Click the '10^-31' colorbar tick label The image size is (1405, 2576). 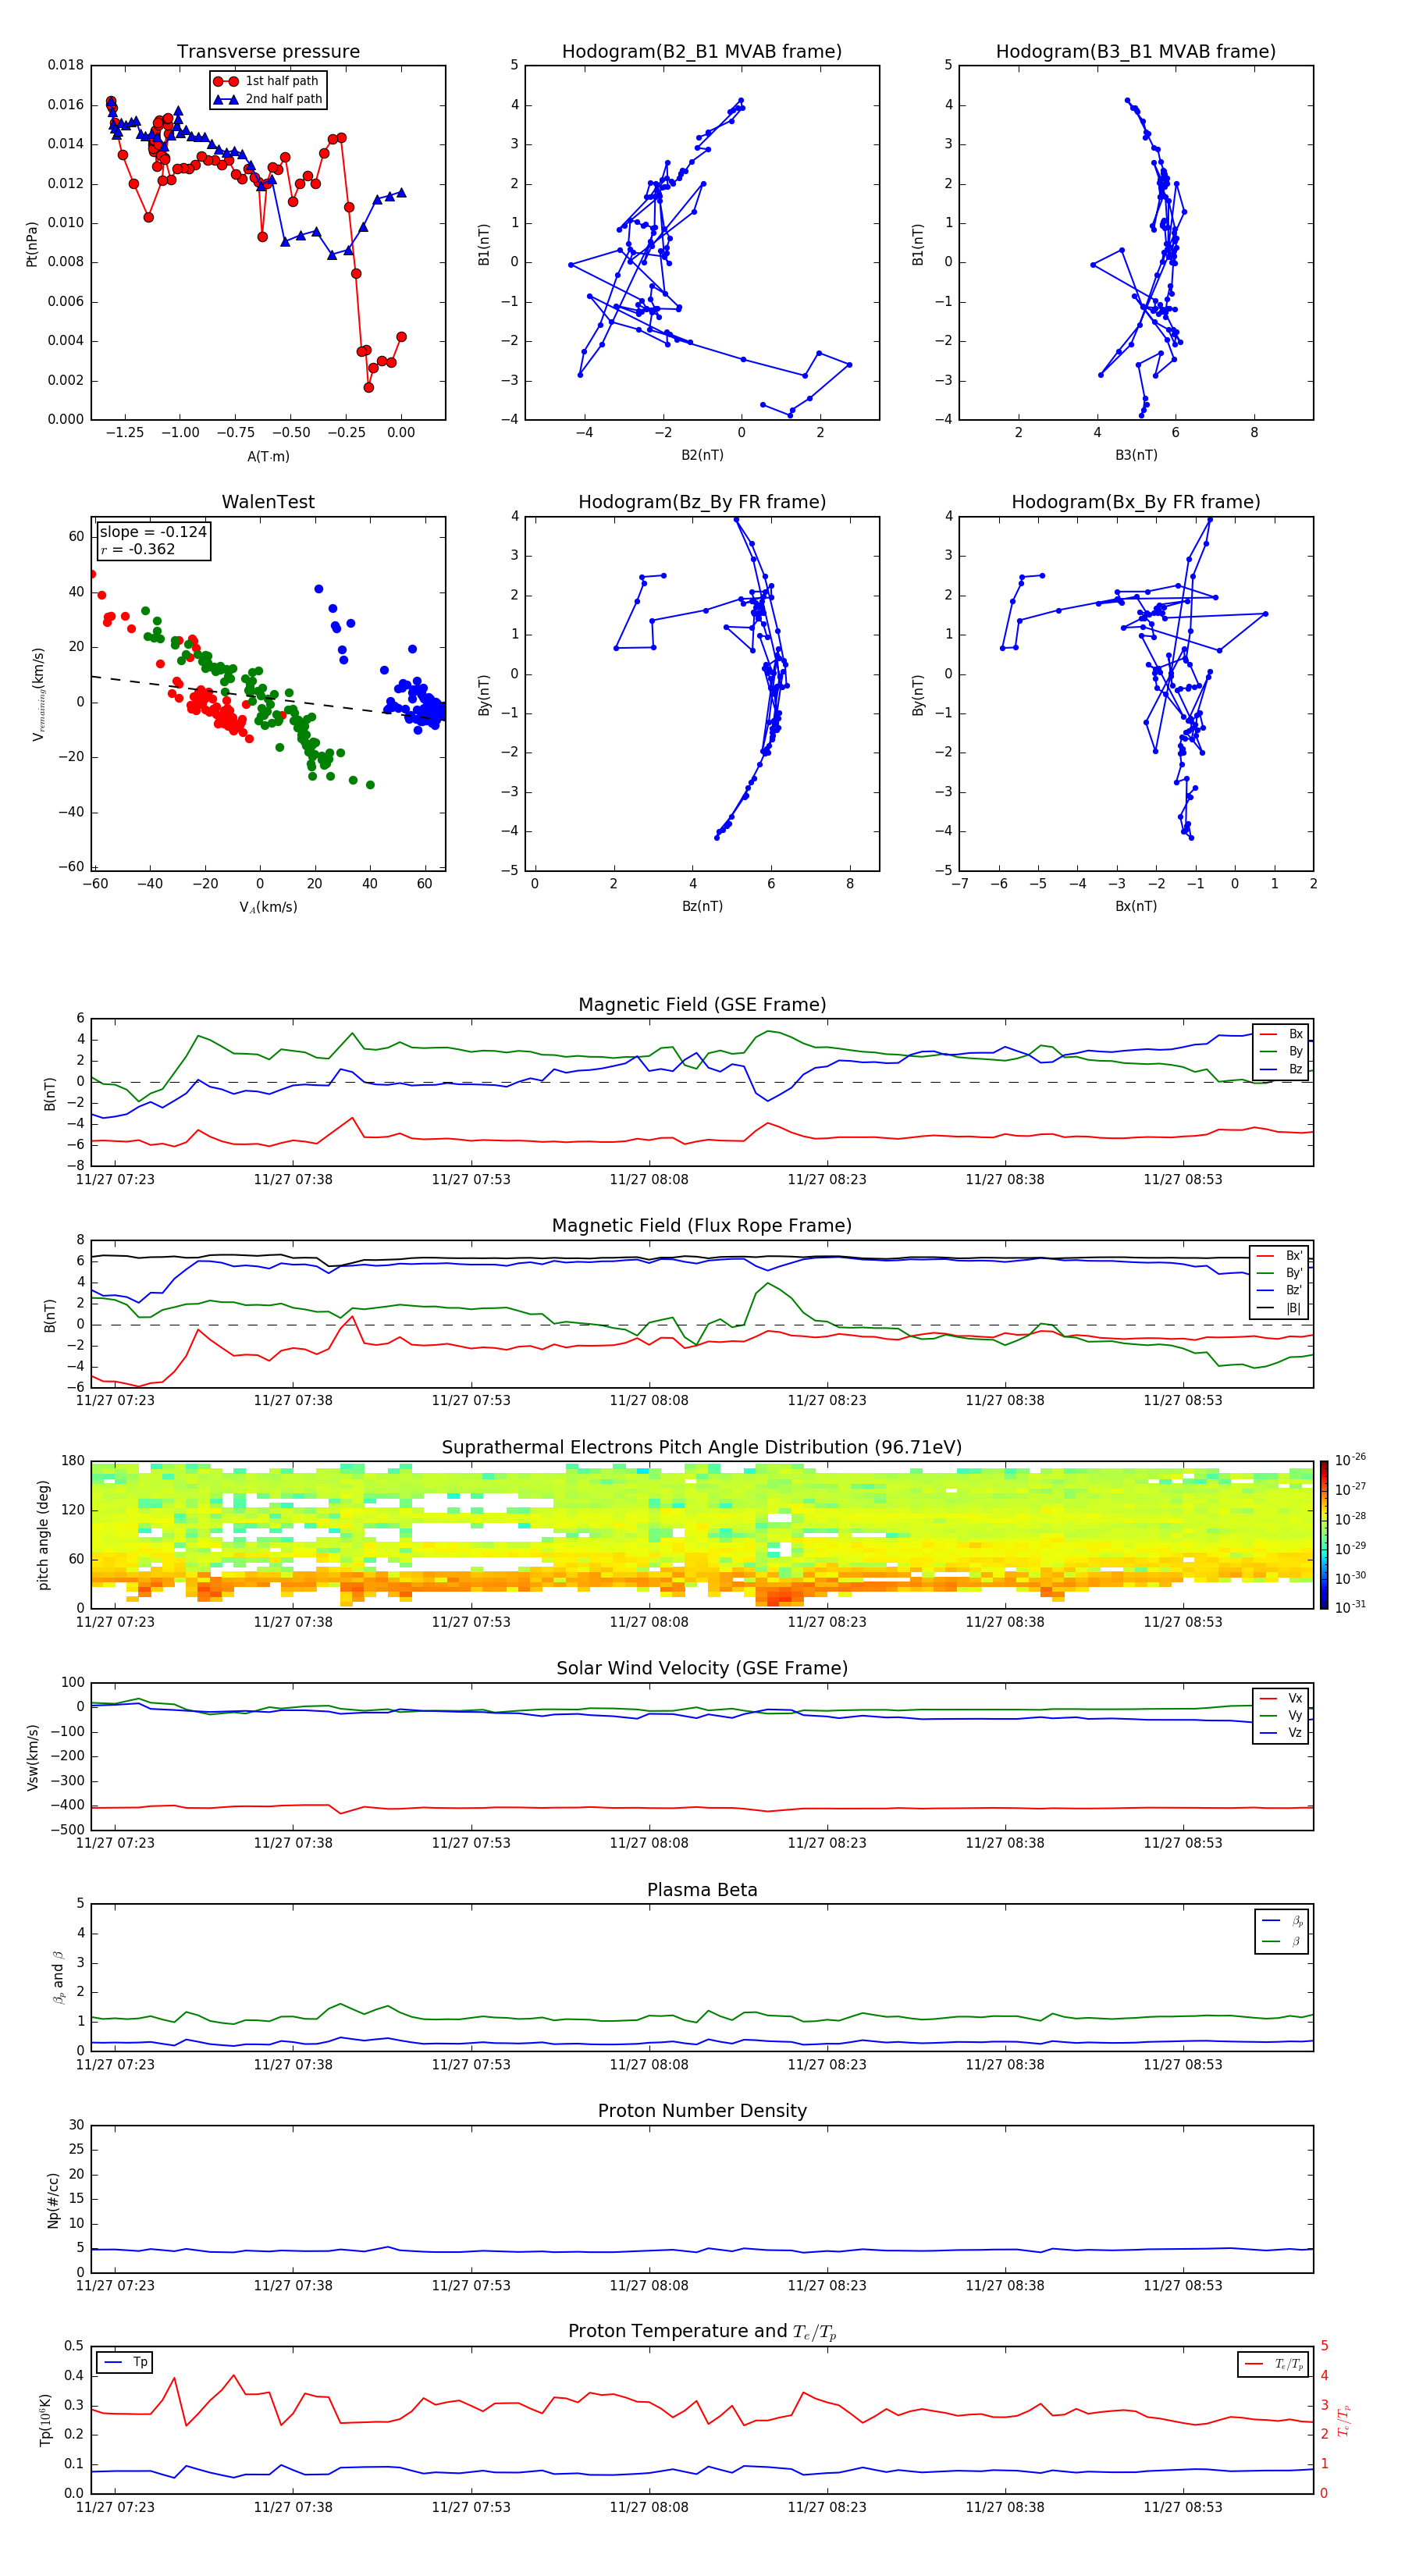[x=1350, y=1606]
